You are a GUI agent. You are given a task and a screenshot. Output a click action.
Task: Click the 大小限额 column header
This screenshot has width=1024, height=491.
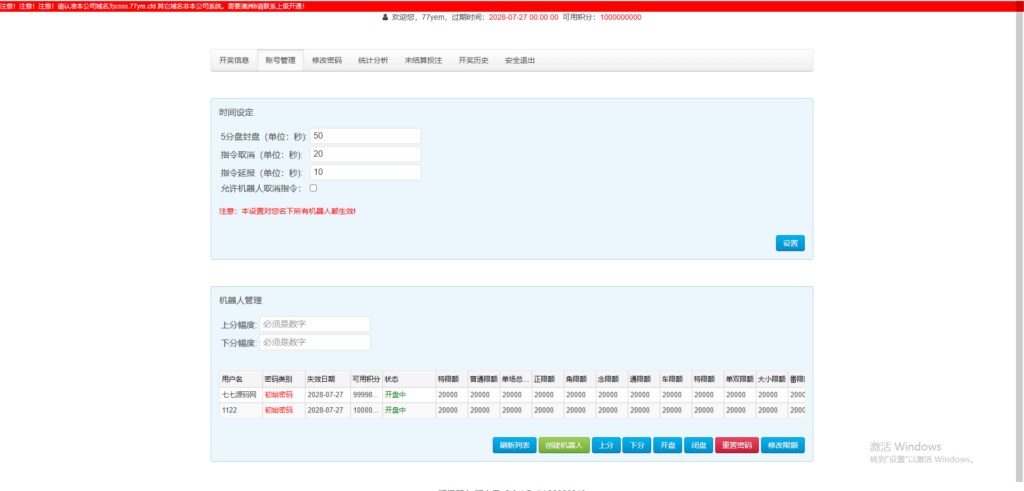pyautogui.click(x=771, y=379)
